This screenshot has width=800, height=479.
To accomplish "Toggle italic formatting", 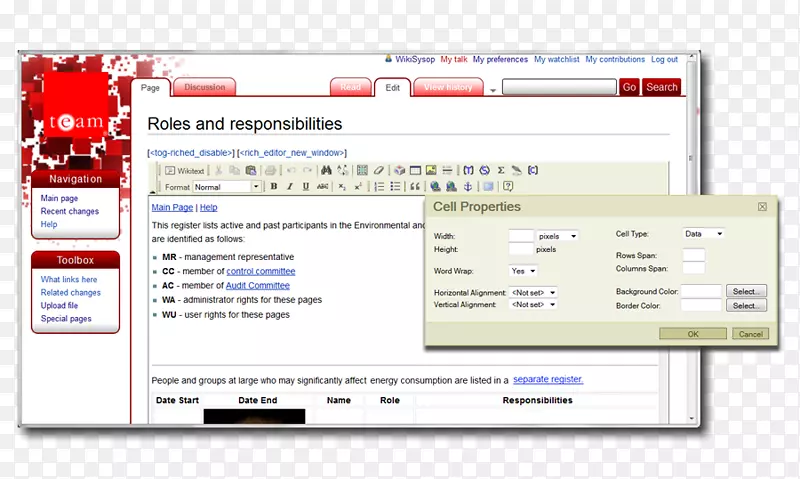I will click(x=290, y=187).
